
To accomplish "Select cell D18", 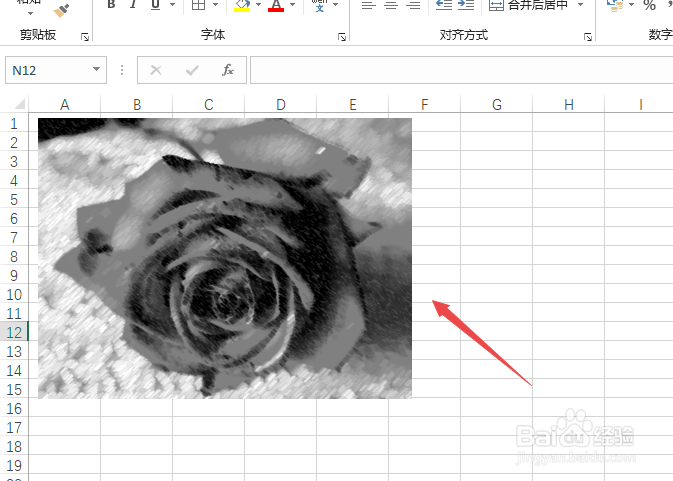I will 281,447.
